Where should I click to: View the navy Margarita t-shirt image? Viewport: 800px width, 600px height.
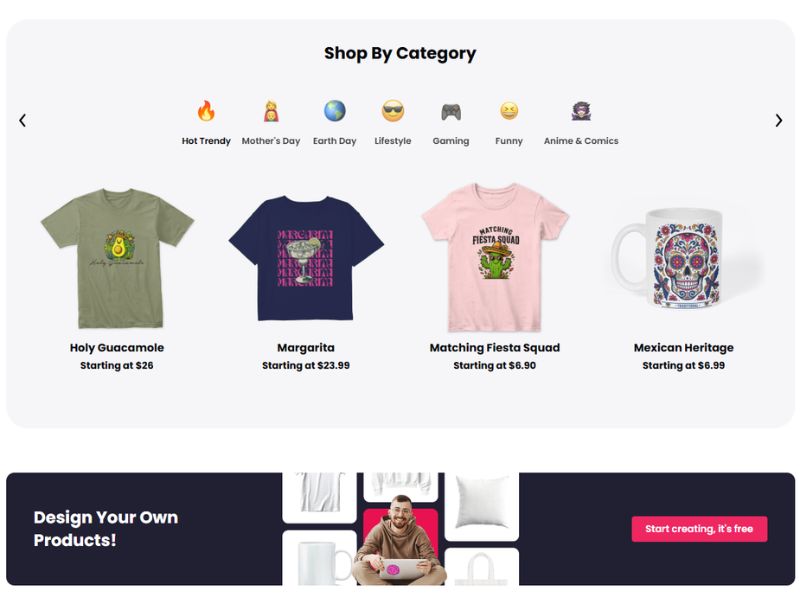[x=306, y=258]
